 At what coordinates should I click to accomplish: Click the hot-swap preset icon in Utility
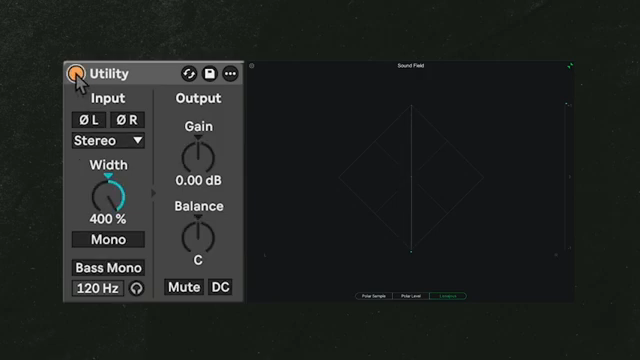point(189,74)
